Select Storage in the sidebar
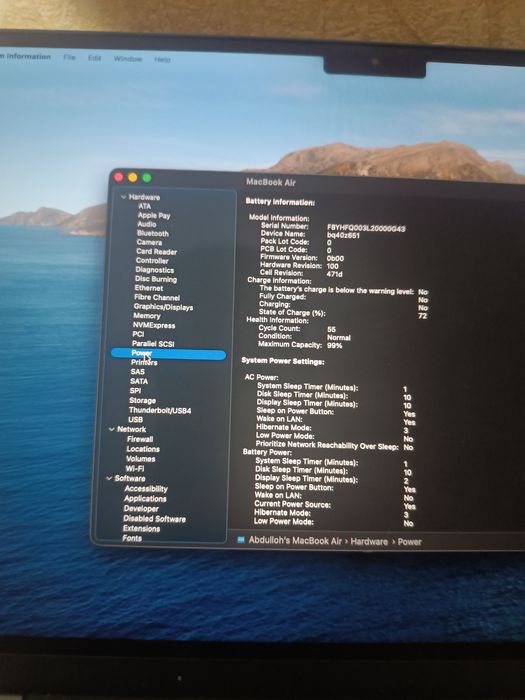 click(x=142, y=400)
